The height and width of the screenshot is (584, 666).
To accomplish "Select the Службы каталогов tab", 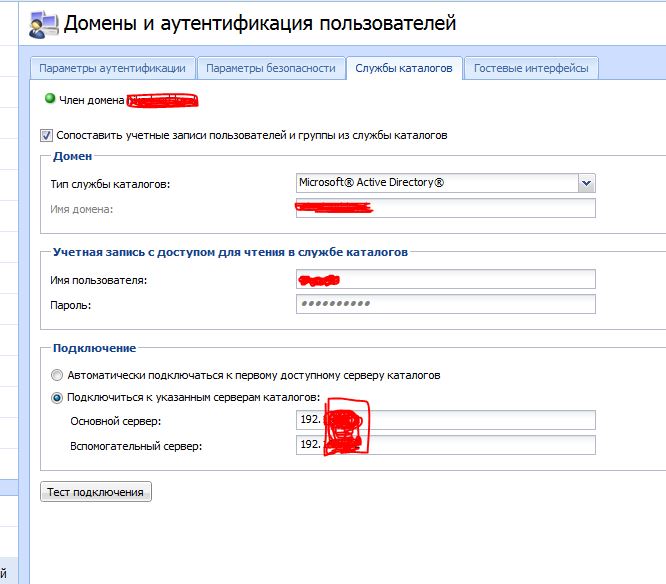I will (404, 68).
